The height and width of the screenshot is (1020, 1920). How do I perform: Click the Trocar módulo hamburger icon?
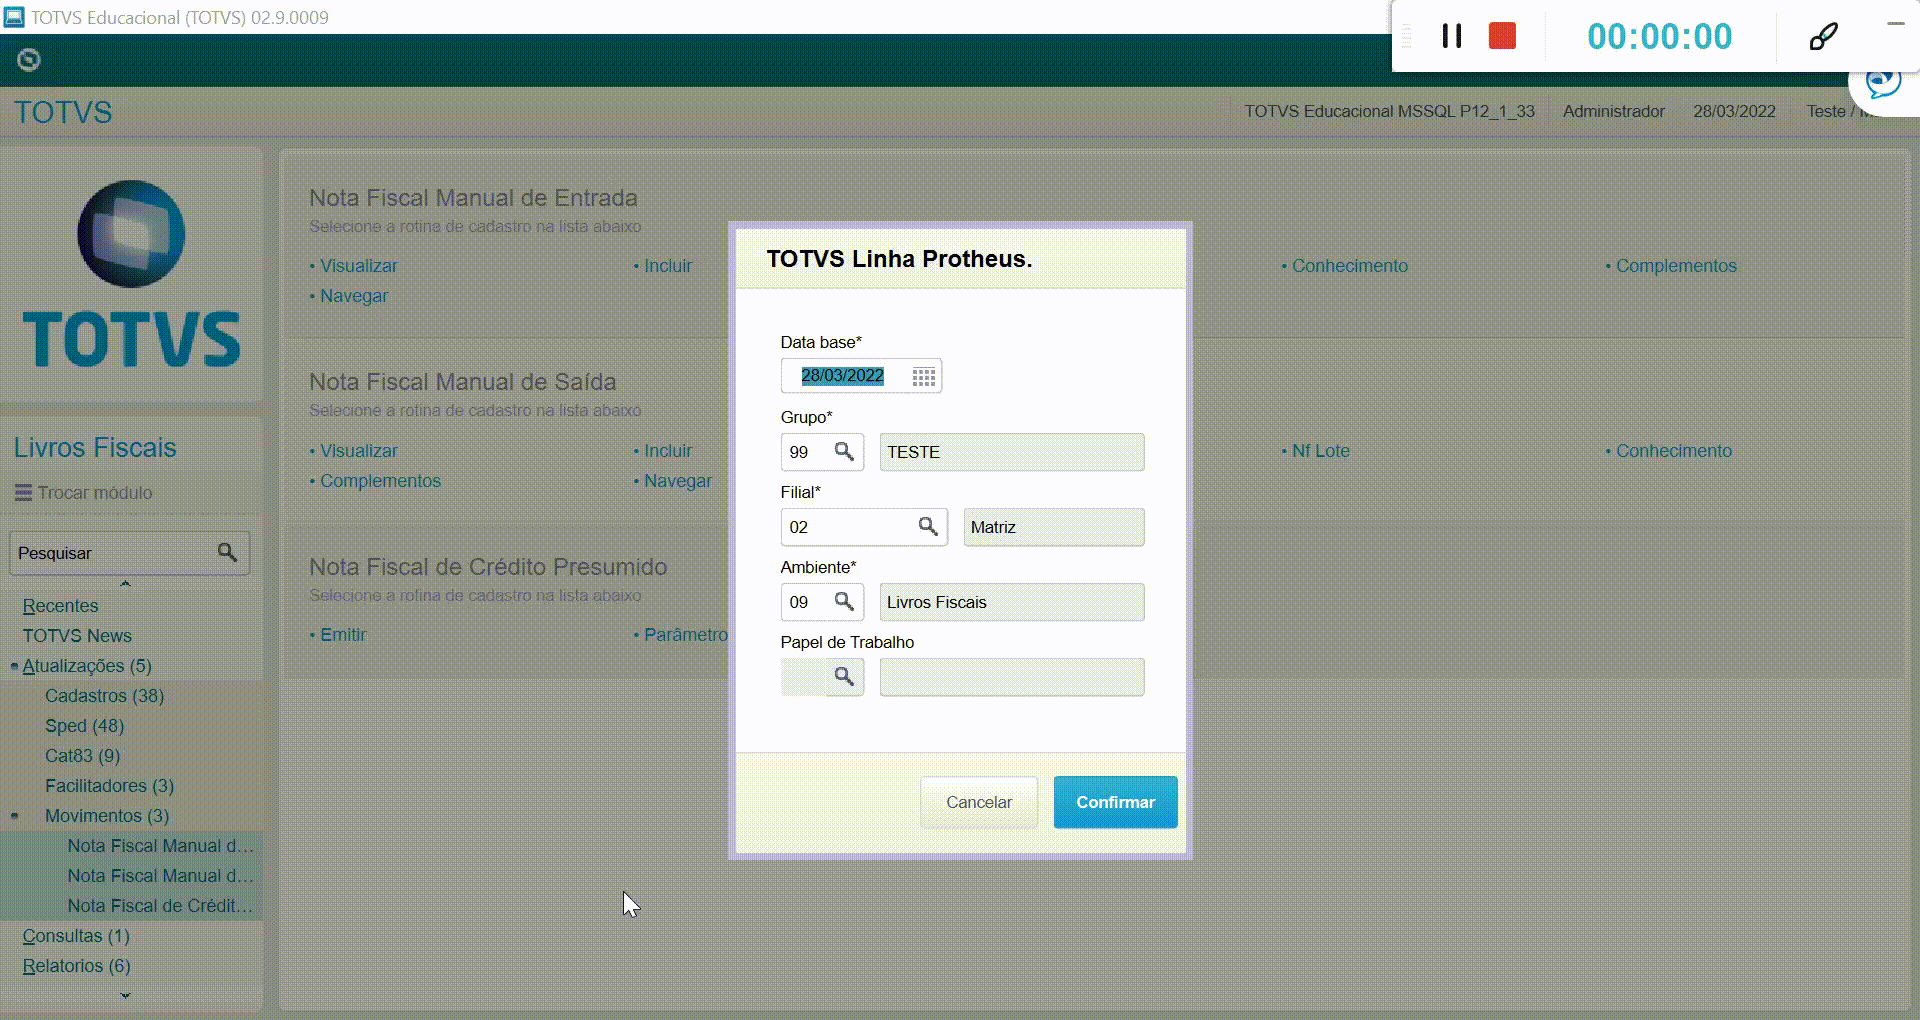point(23,493)
